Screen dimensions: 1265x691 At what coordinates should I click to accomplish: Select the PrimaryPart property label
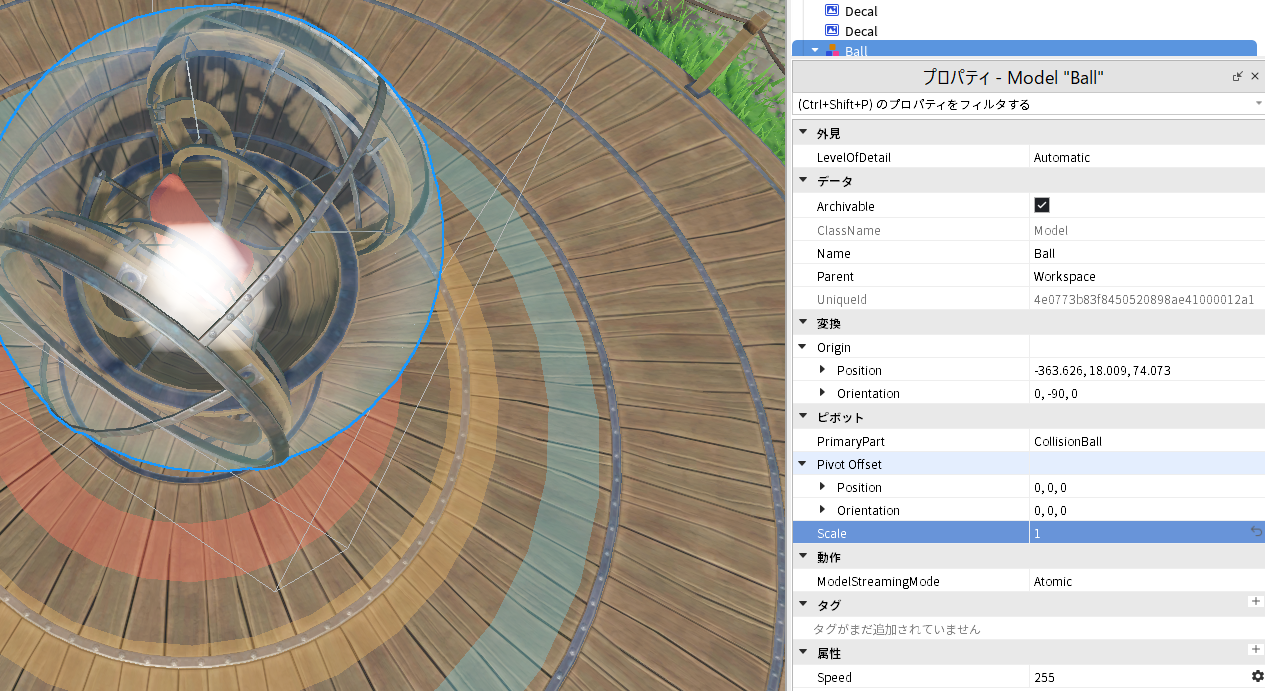coord(850,441)
